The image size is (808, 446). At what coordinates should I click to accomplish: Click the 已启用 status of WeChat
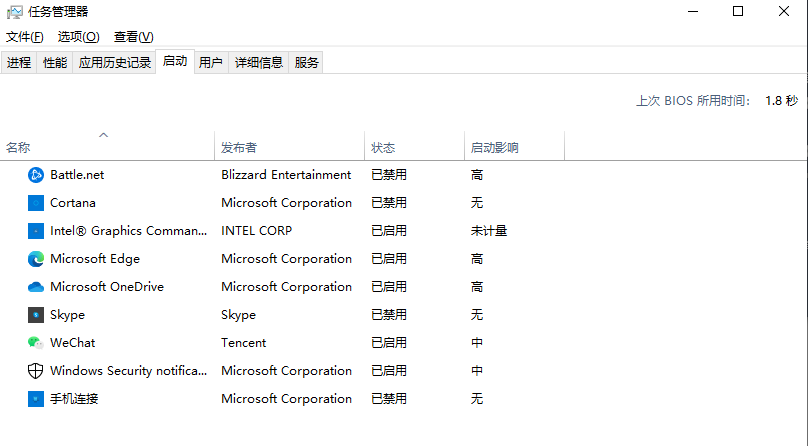389,342
